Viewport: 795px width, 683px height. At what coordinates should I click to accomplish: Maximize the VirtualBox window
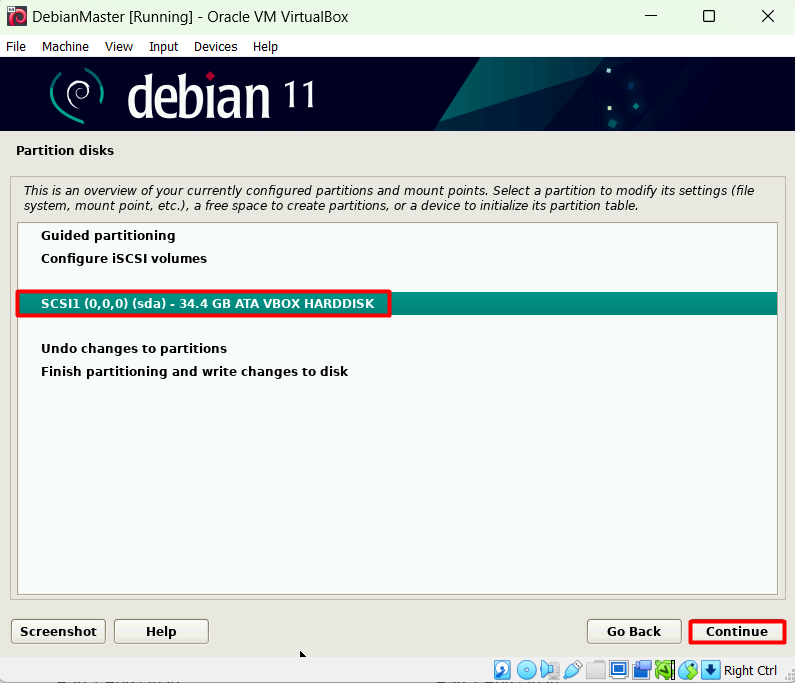coord(709,16)
